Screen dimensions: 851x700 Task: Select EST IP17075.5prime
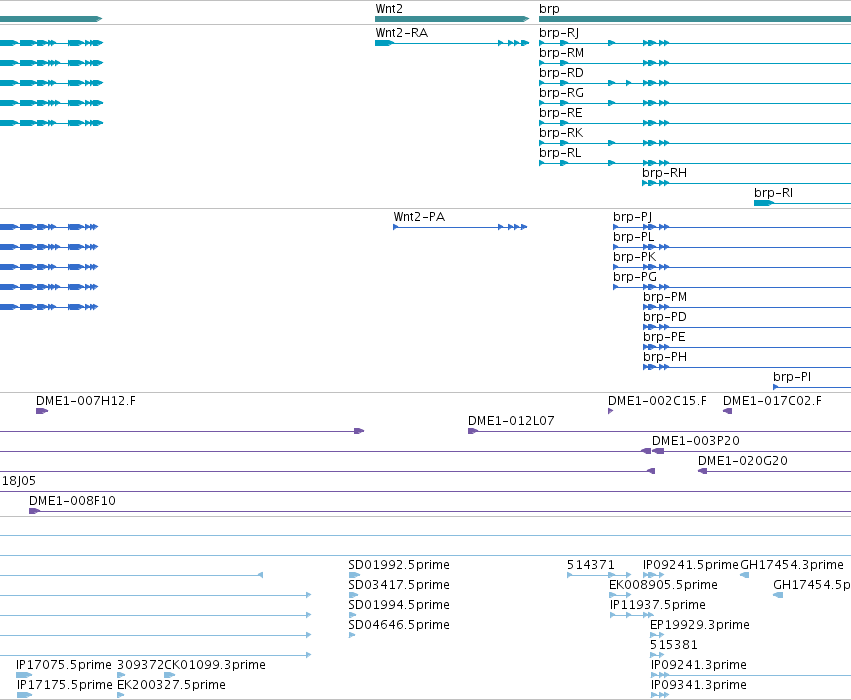(63, 665)
